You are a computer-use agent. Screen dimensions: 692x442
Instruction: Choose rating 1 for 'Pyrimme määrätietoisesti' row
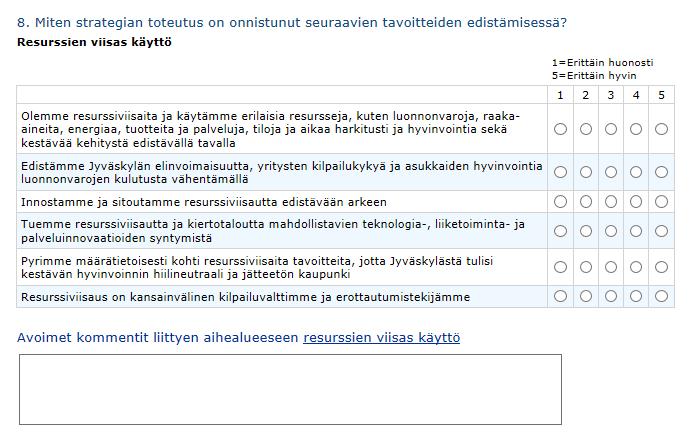tap(560, 267)
